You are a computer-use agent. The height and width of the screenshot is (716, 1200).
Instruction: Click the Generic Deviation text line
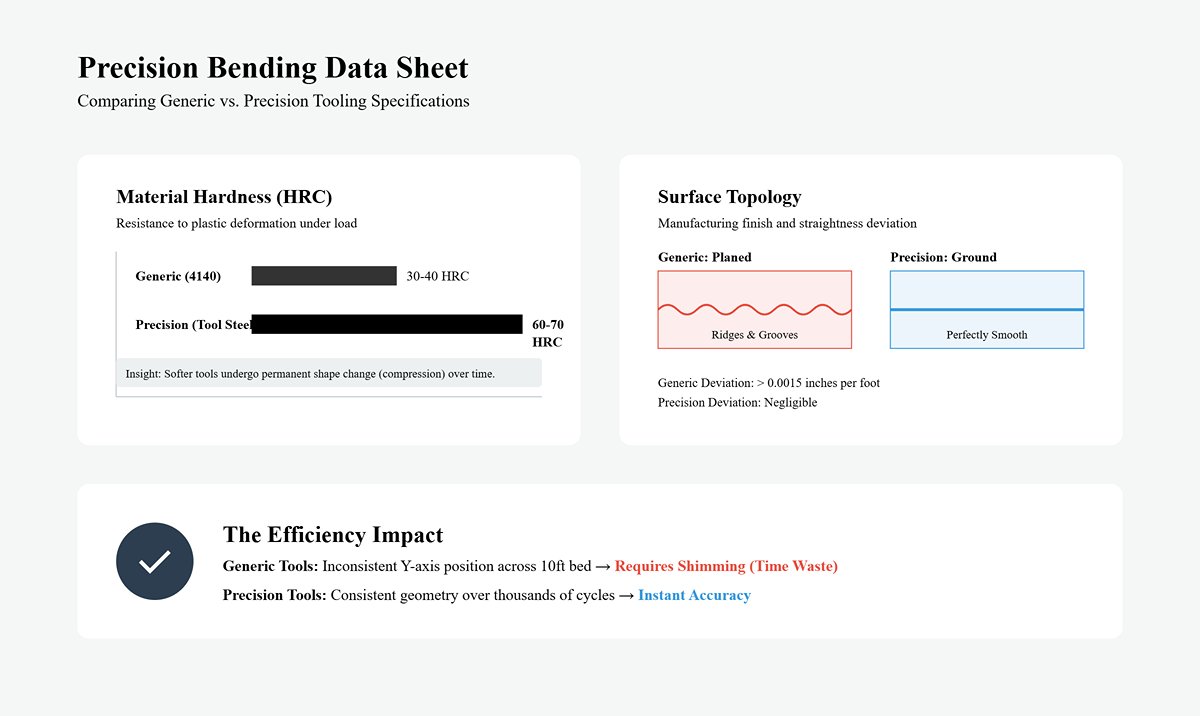(x=769, y=383)
